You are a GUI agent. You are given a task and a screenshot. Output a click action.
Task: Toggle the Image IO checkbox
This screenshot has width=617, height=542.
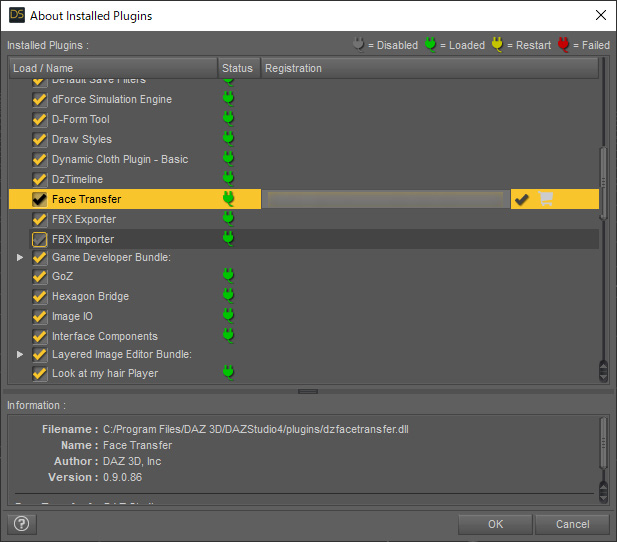(40, 316)
